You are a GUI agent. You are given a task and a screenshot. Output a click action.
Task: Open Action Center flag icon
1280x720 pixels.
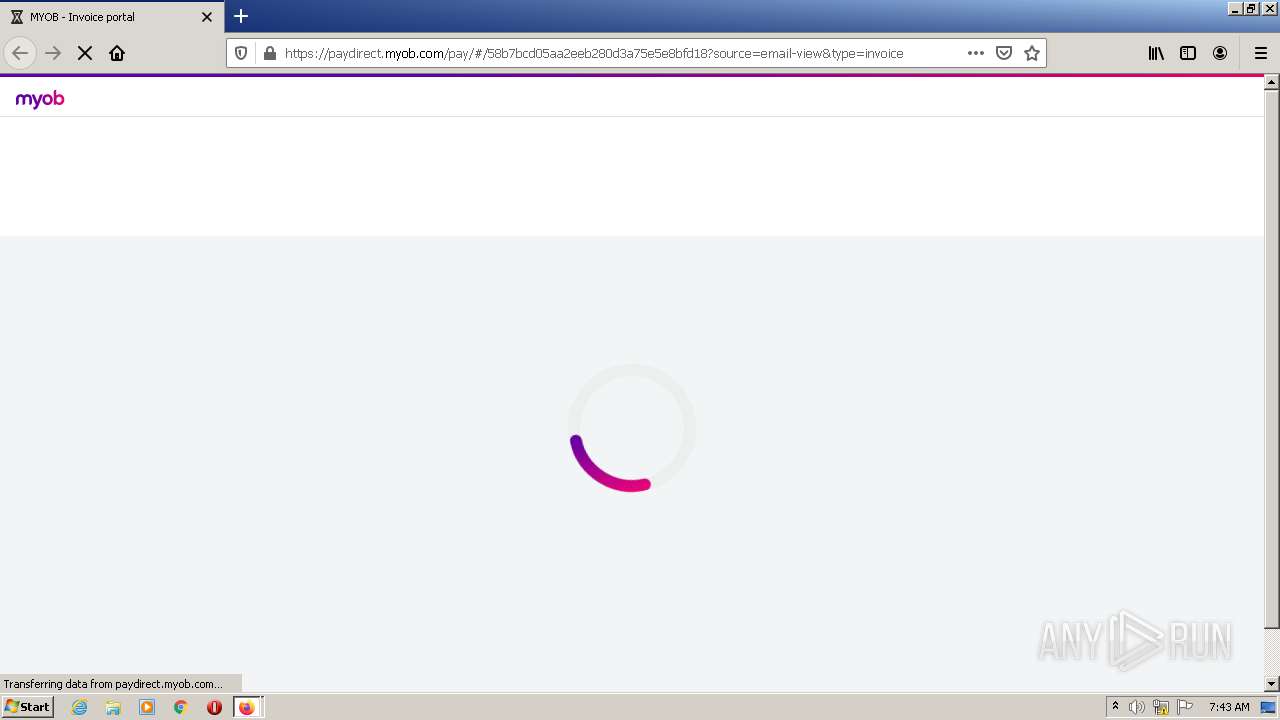click(x=1185, y=707)
